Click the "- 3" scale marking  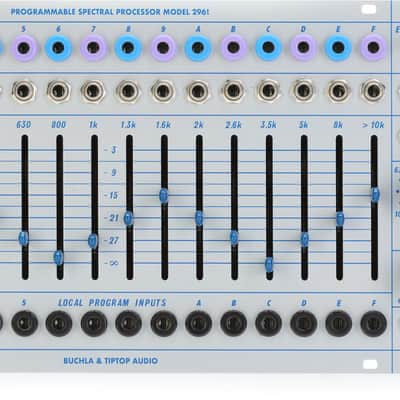coord(110,150)
